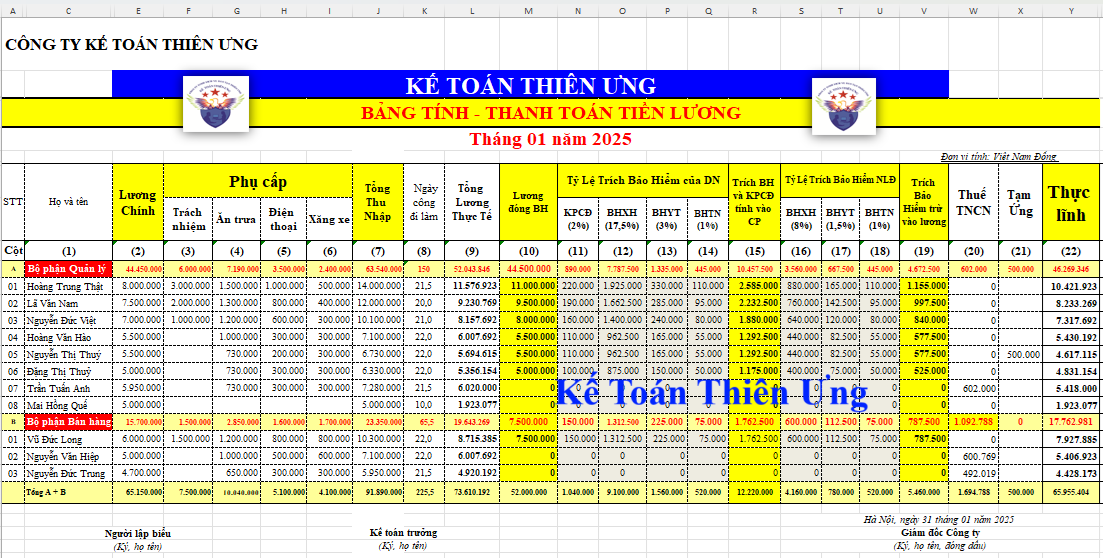The width and height of the screenshot is (1103, 558).
Task: Select employee name "Vũ Đức Long"
Action: coord(68,439)
